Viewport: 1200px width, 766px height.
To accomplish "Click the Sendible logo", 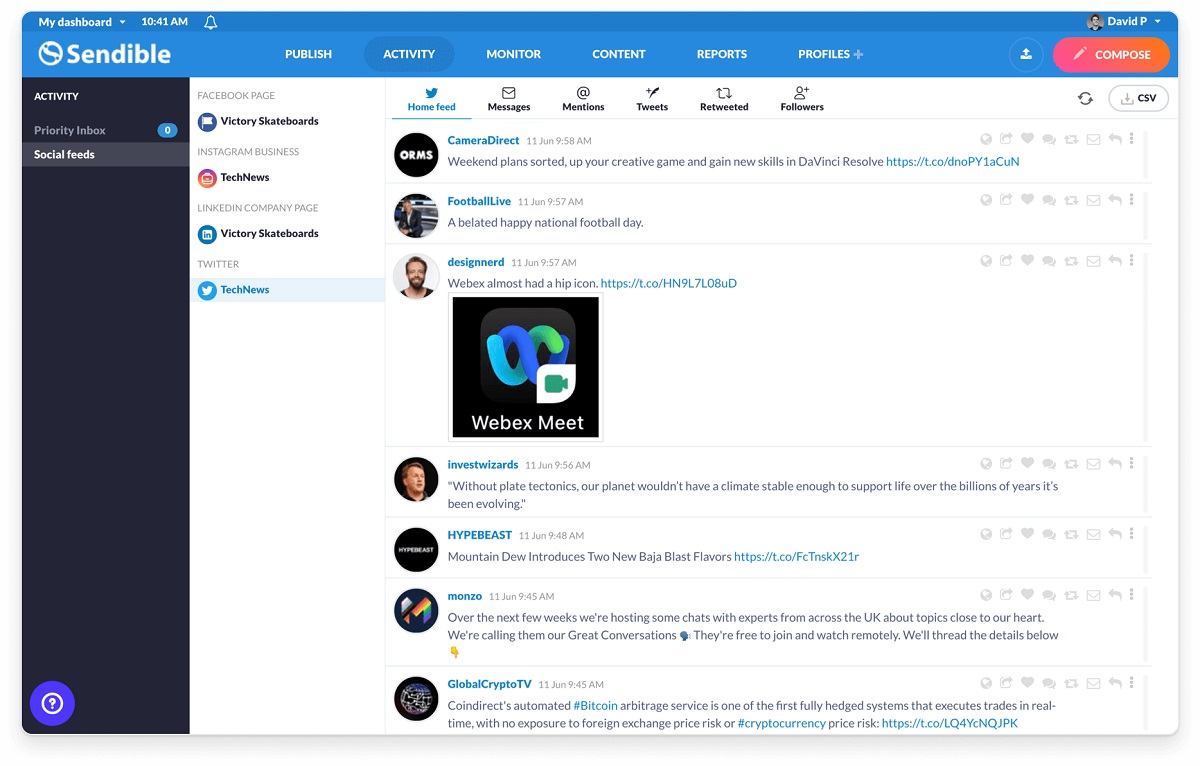I will pos(105,54).
